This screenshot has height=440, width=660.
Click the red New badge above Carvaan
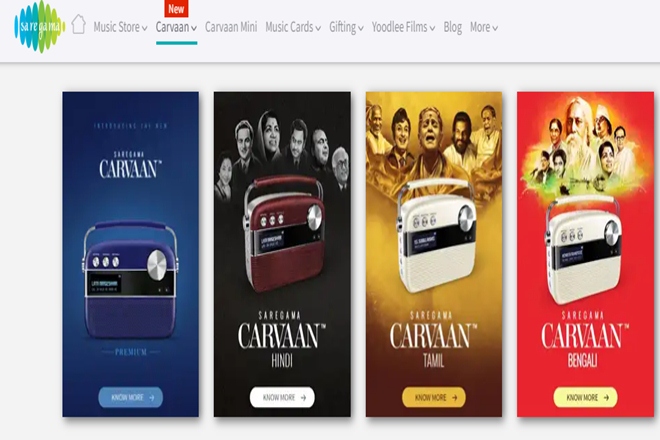[x=176, y=8]
